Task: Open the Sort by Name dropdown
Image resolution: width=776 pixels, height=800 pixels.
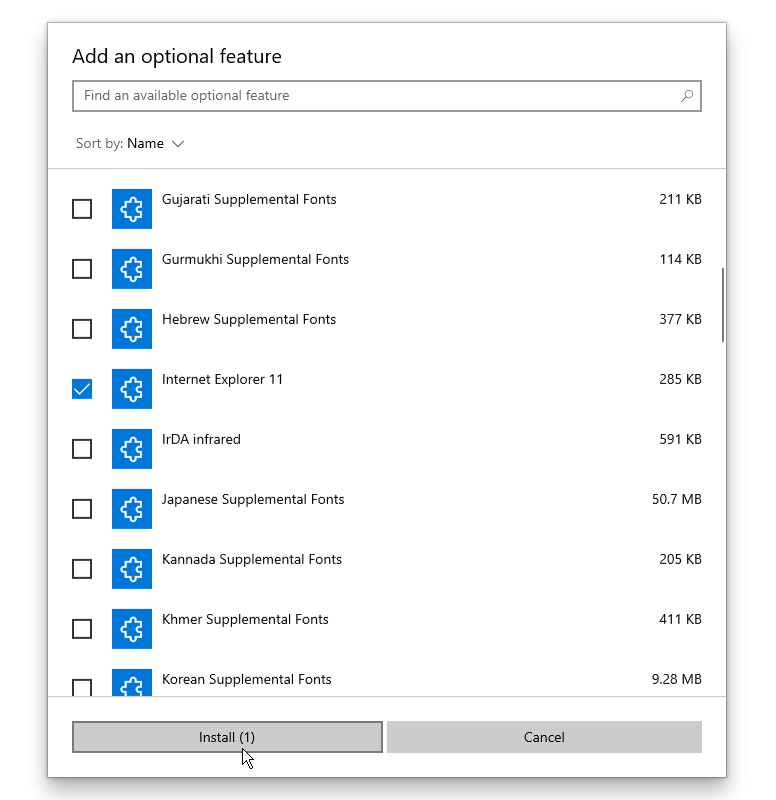Action: point(130,143)
